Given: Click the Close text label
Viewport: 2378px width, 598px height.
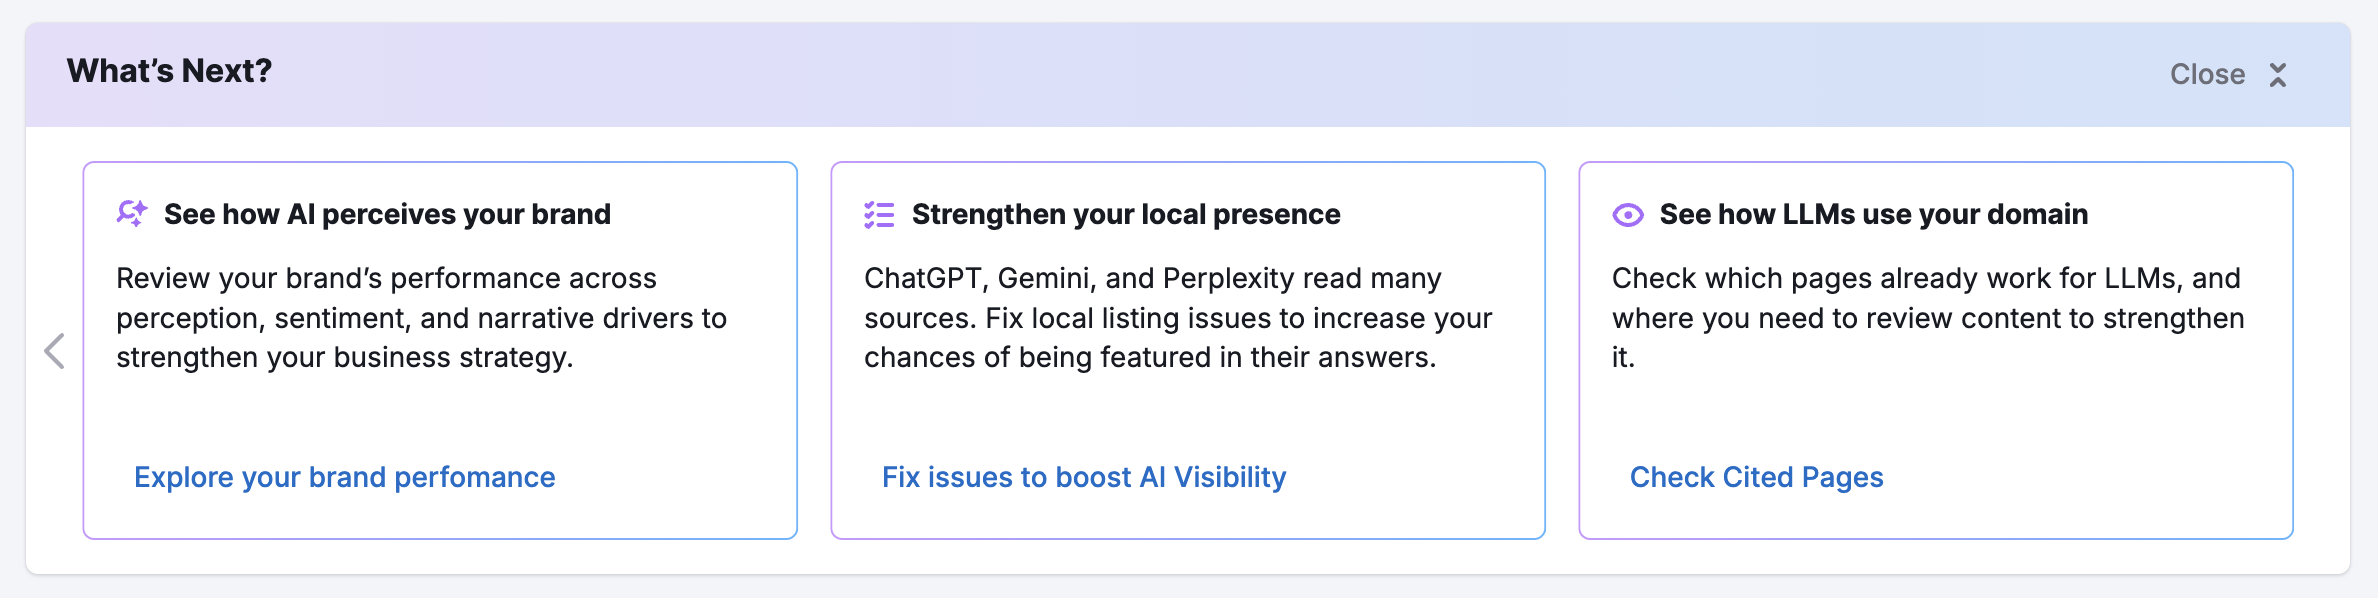Looking at the screenshot, I should tap(2207, 75).
